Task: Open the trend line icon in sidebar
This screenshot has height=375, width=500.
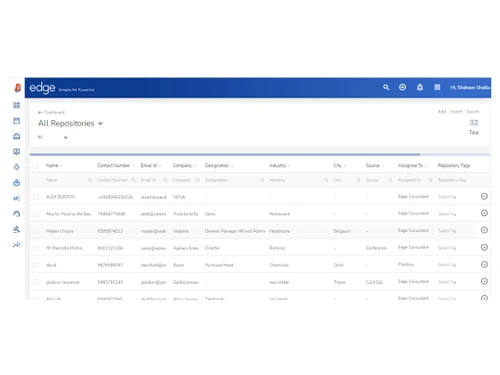Action: 17,245
